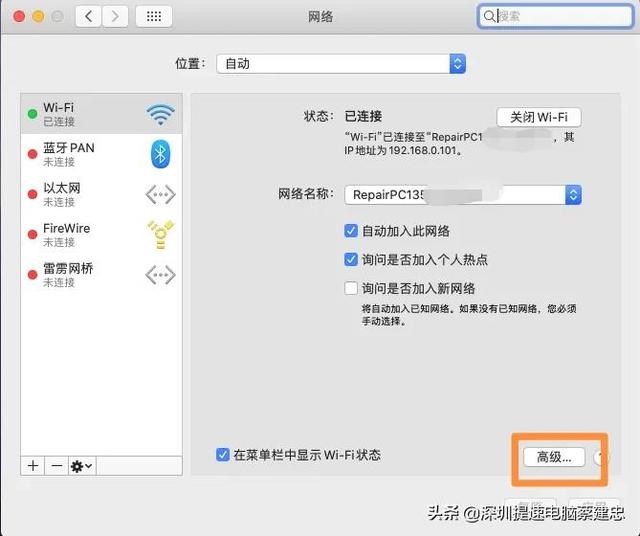Click the search magnifier icon

489,16
